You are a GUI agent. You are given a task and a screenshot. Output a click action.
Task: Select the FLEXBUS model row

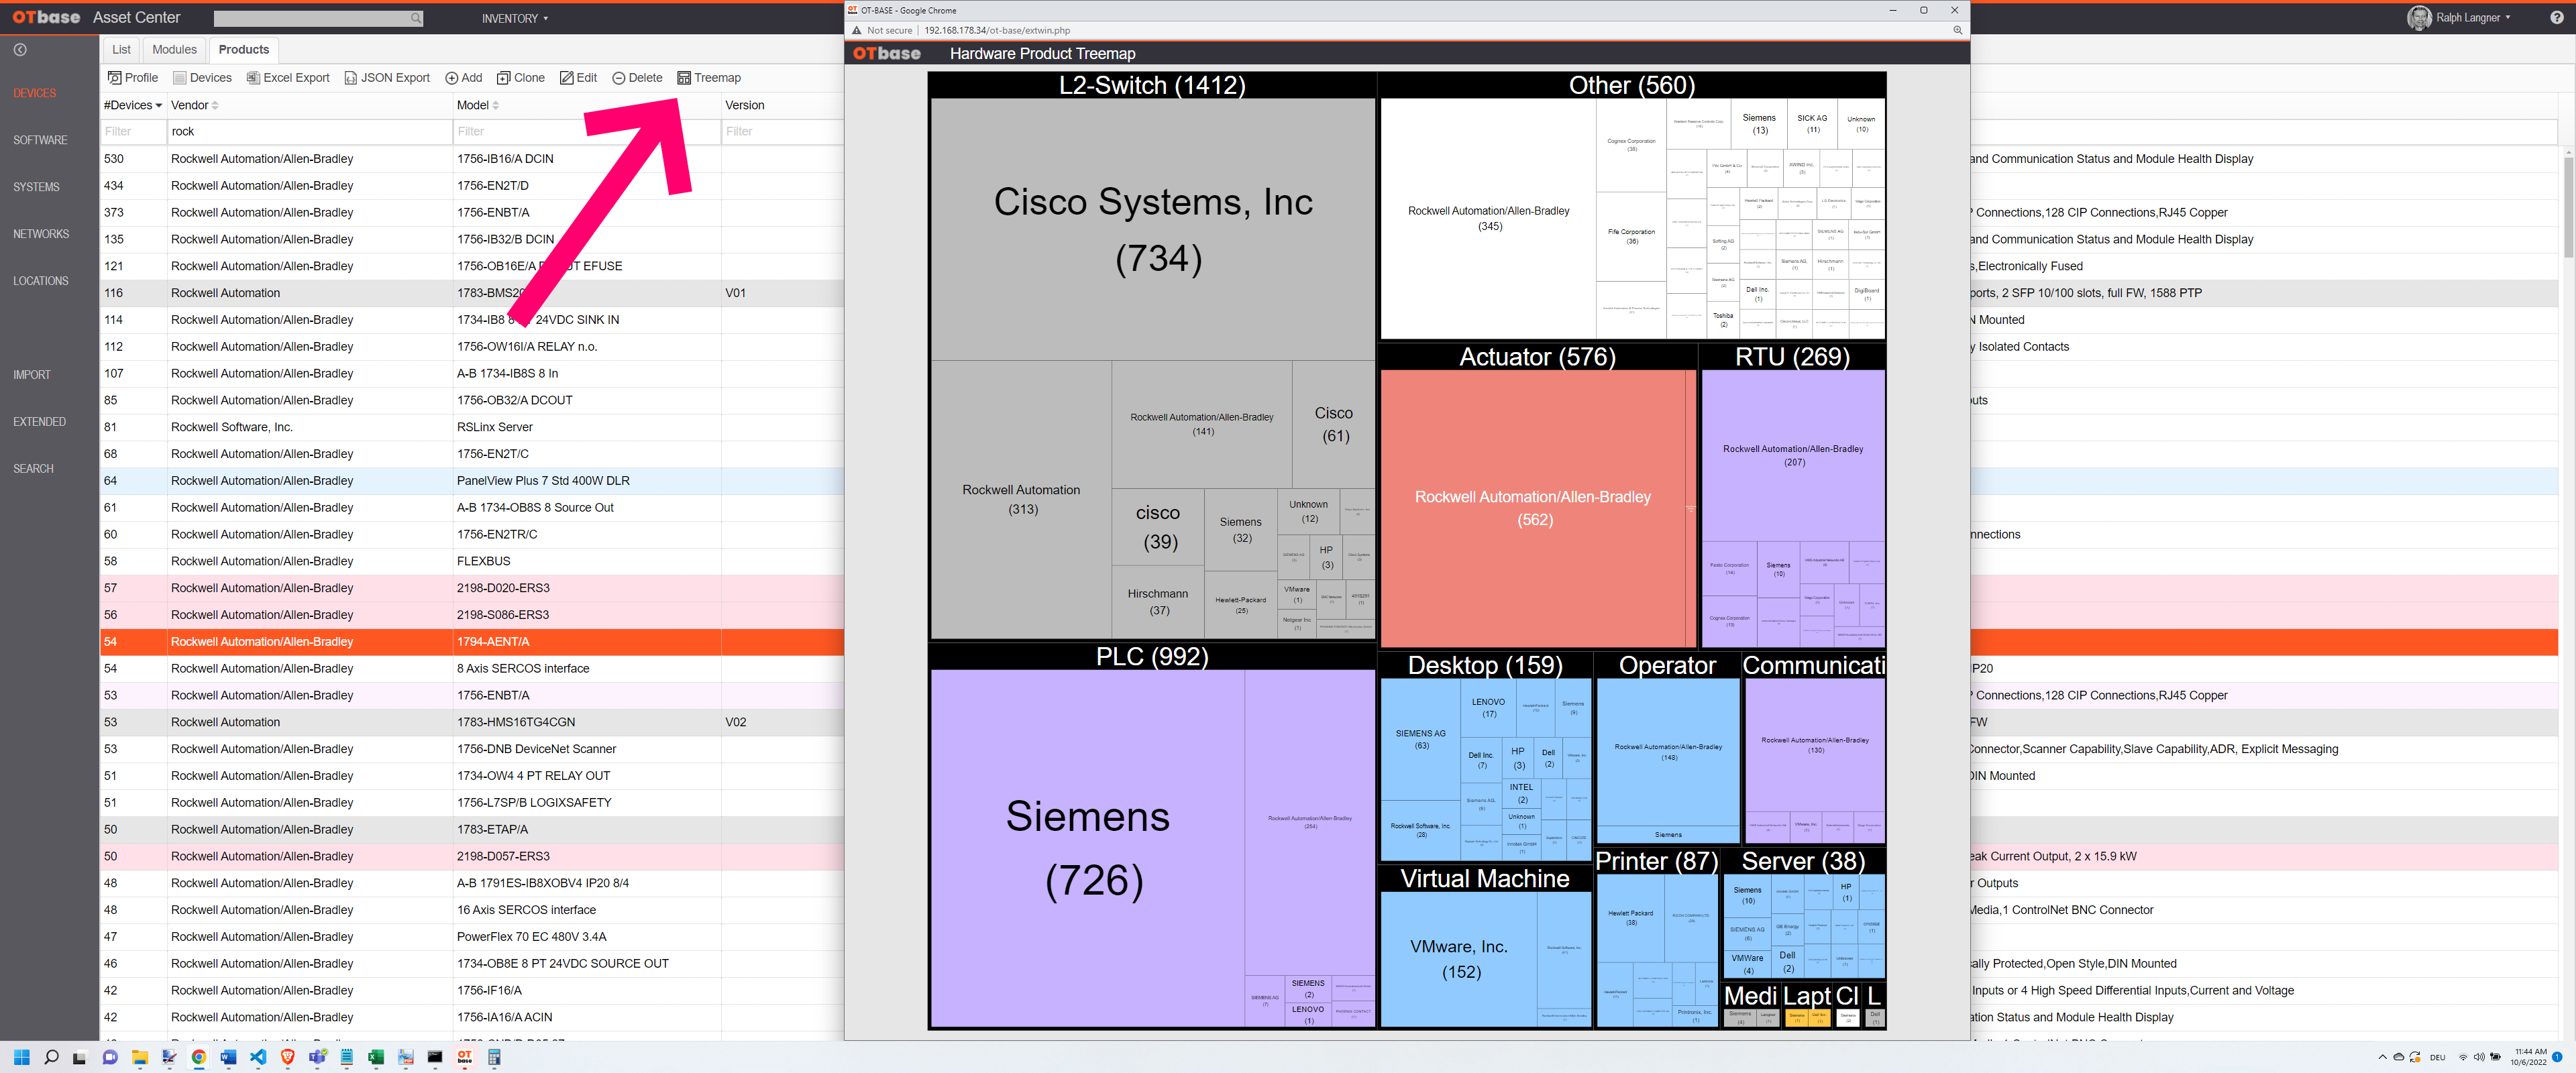coord(472,561)
